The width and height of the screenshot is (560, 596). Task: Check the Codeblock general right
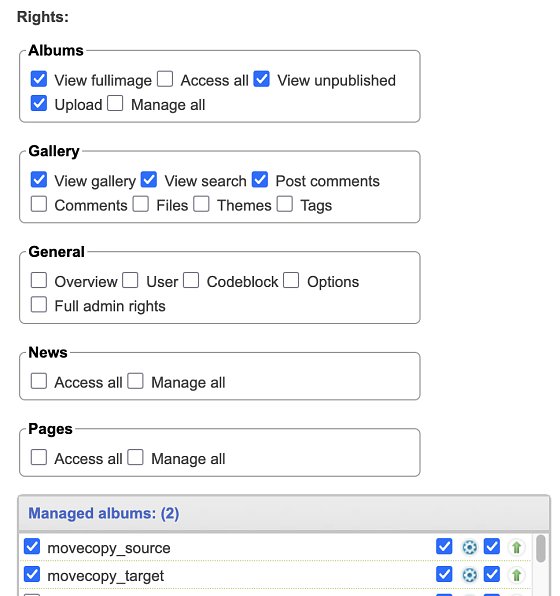[191, 280]
